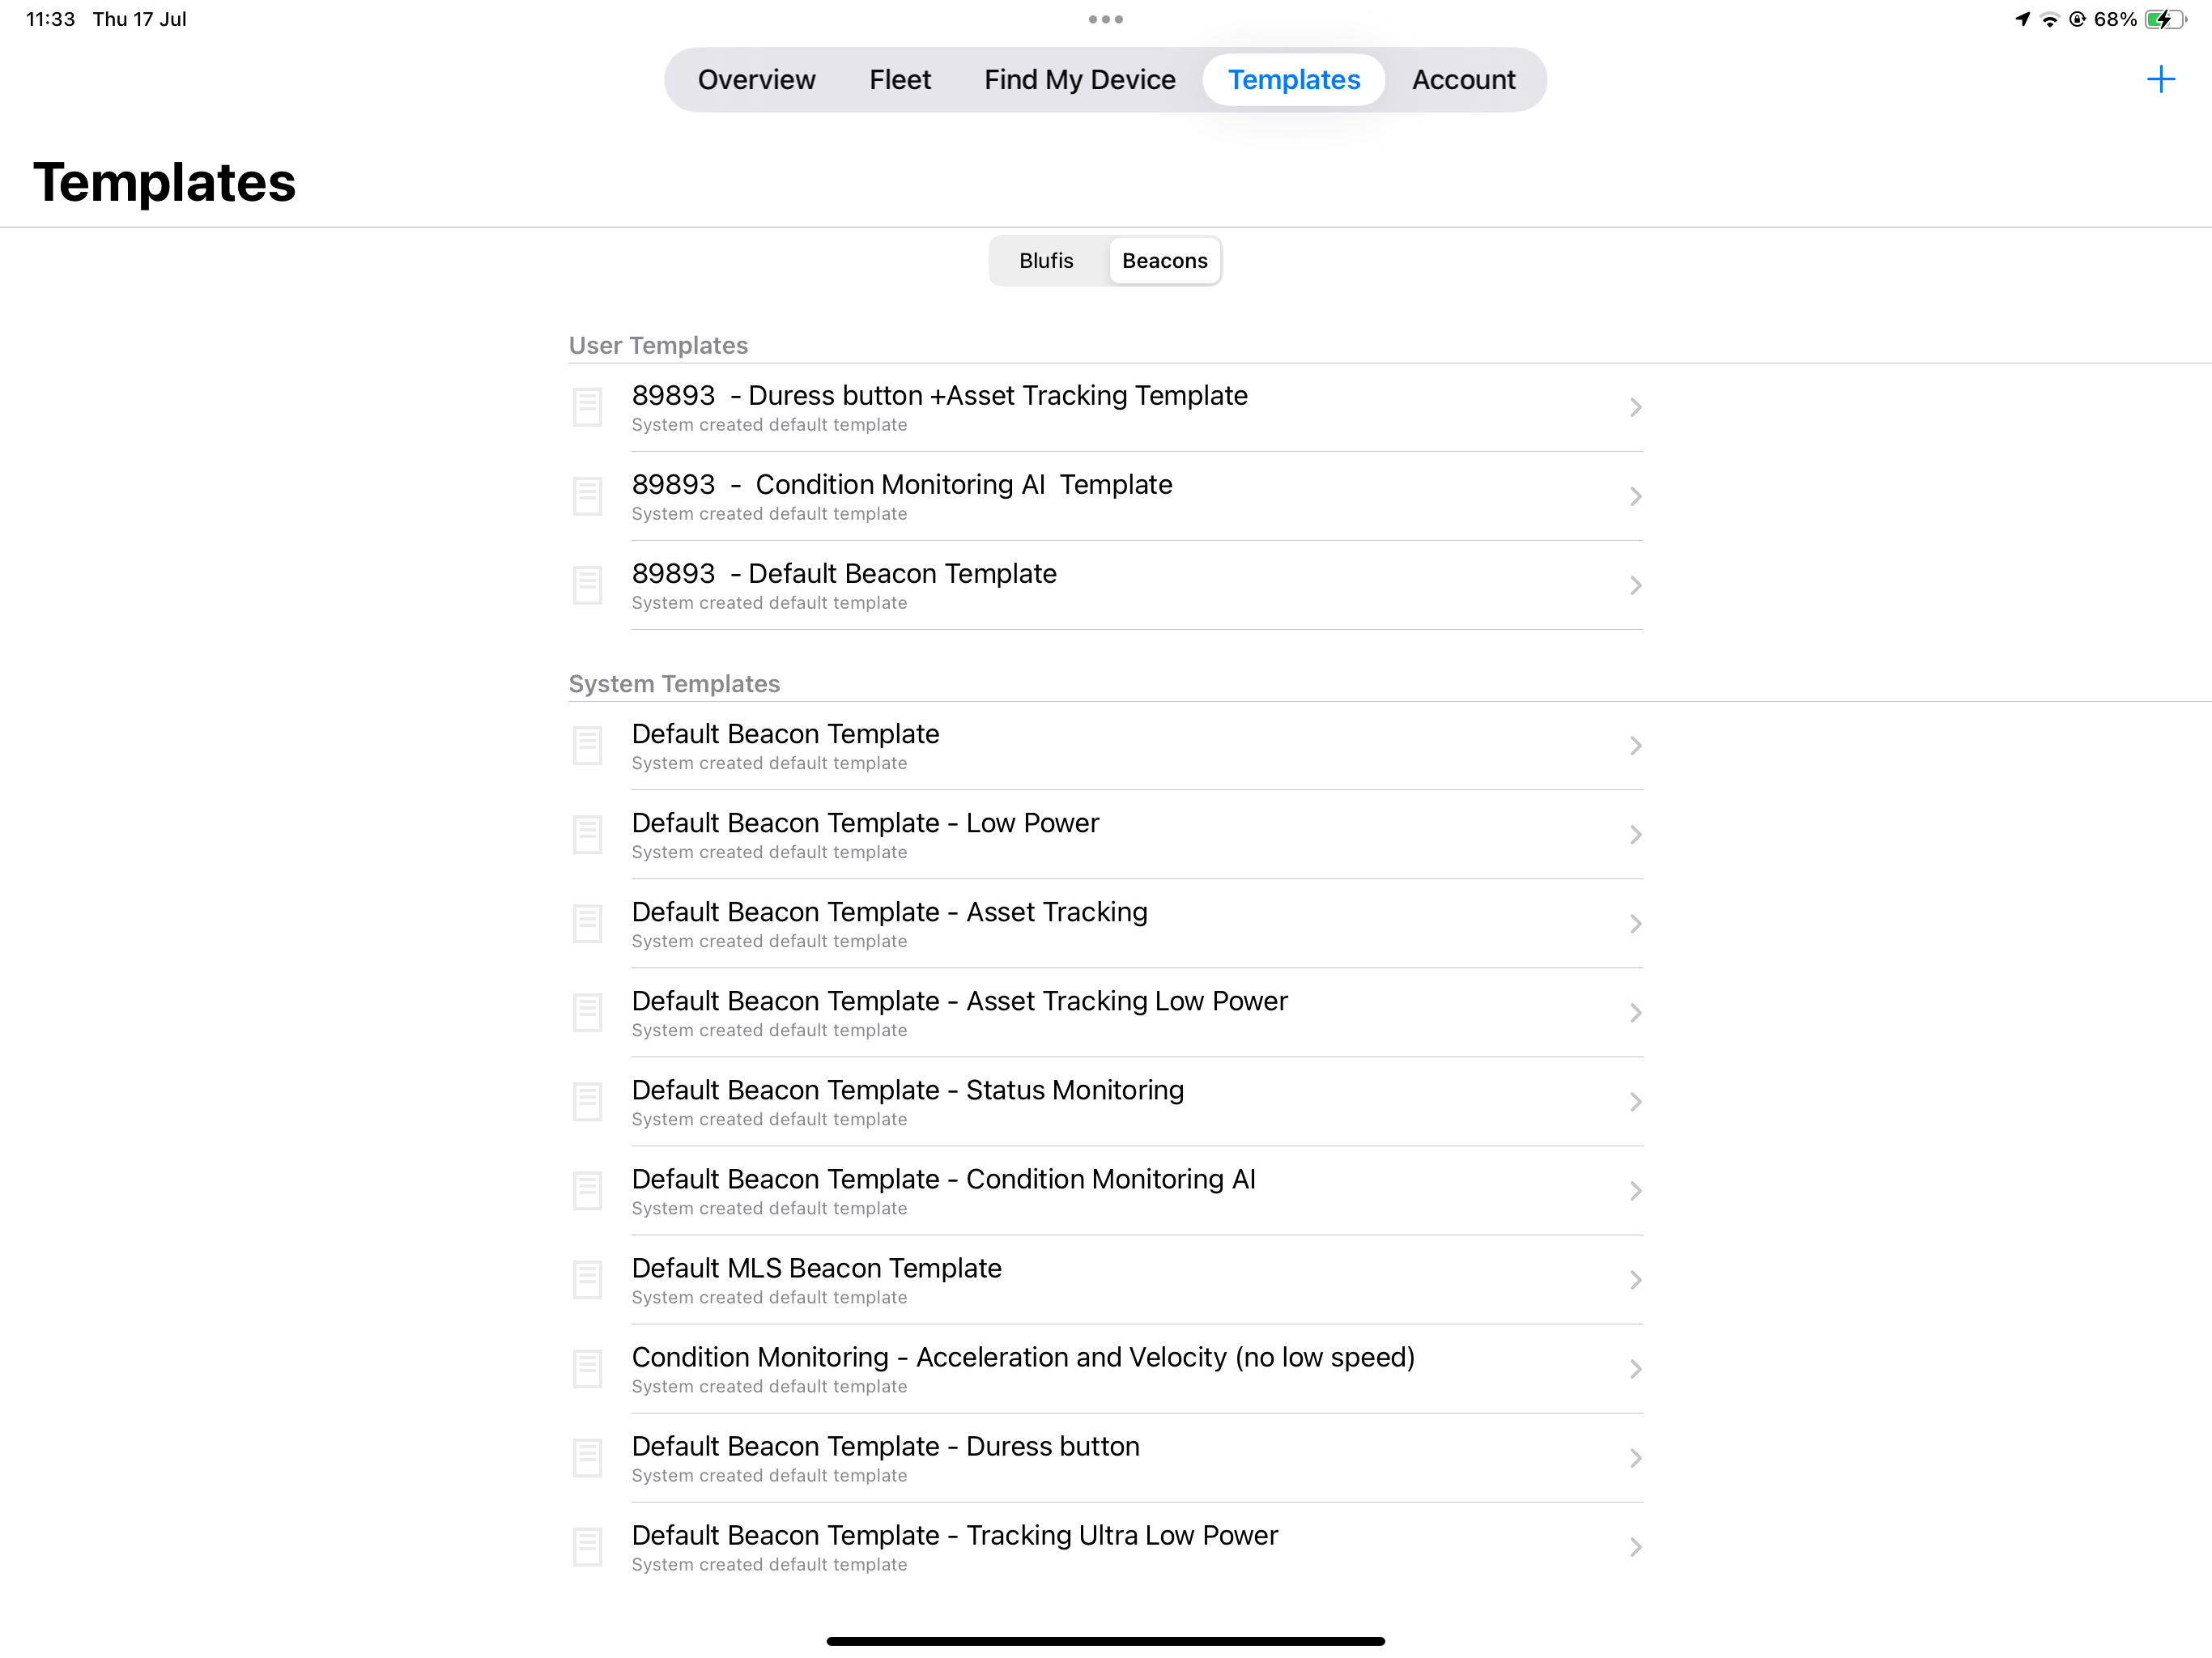This screenshot has height=1658, width=2212.
Task: Open chevron for Tracking Ultra Low Power
Action: click(x=1635, y=1546)
